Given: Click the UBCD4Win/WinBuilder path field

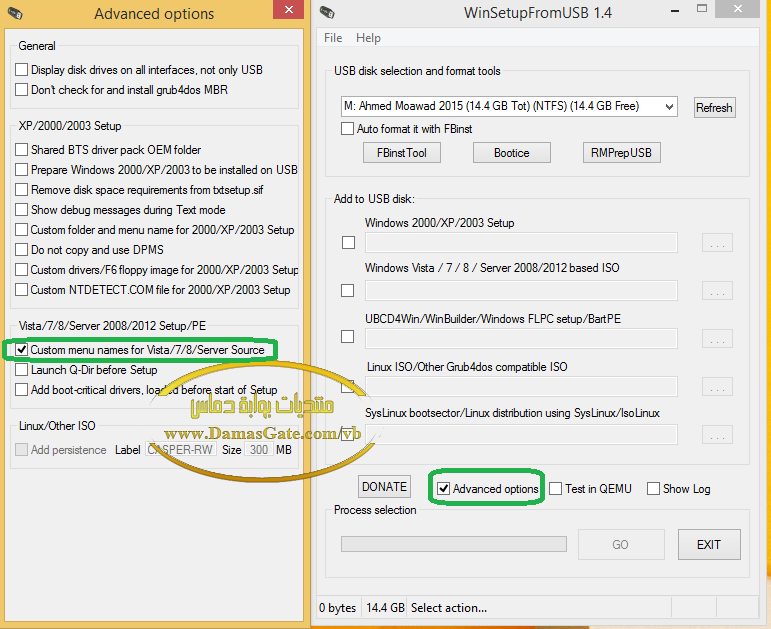Looking at the screenshot, I should (x=521, y=339).
